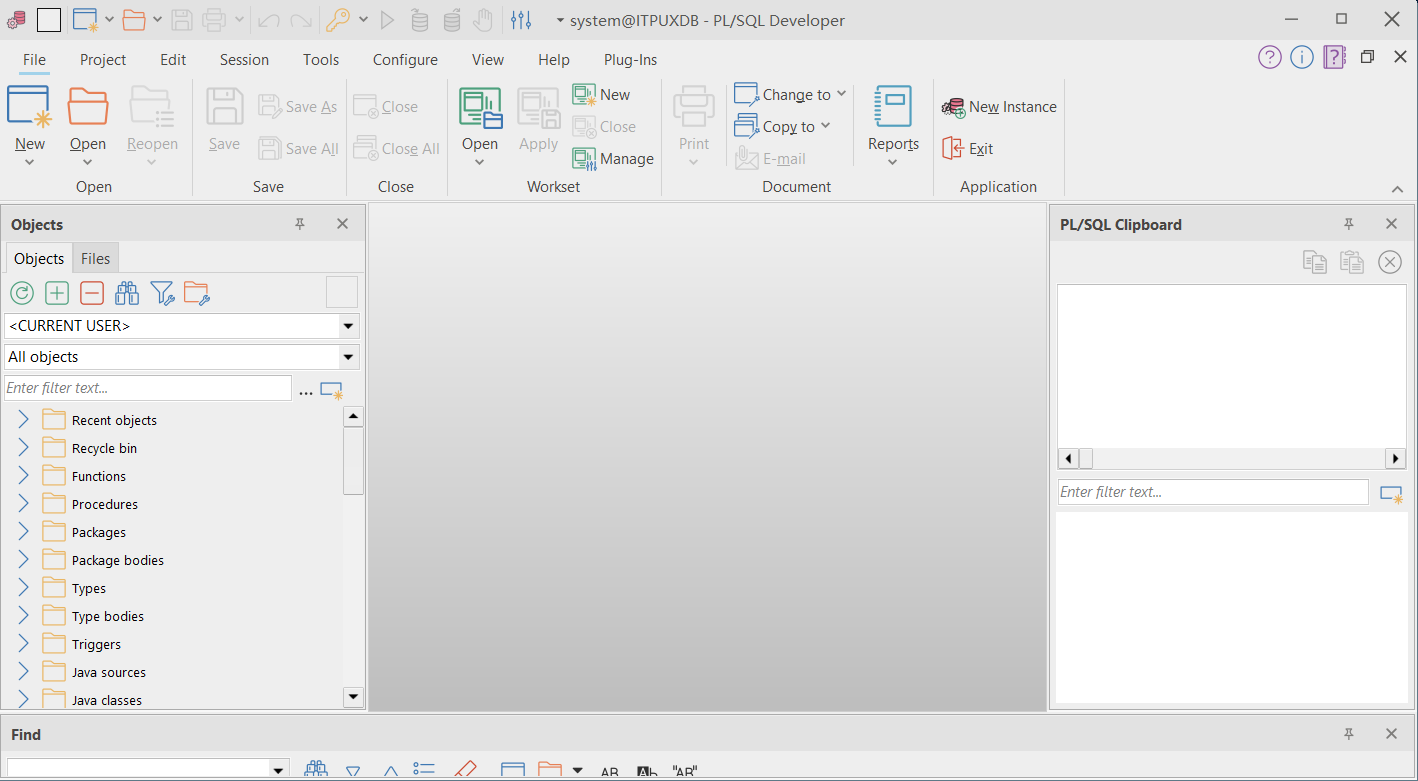The height and width of the screenshot is (781, 1418).
Task: Click the Workset New icon
Action: 584,95
